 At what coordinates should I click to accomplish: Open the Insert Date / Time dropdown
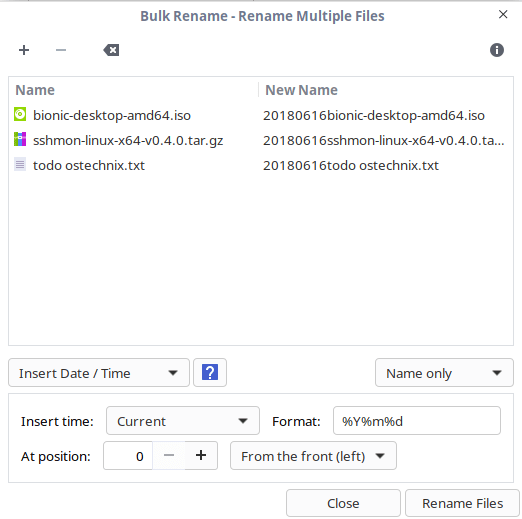point(99,373)
